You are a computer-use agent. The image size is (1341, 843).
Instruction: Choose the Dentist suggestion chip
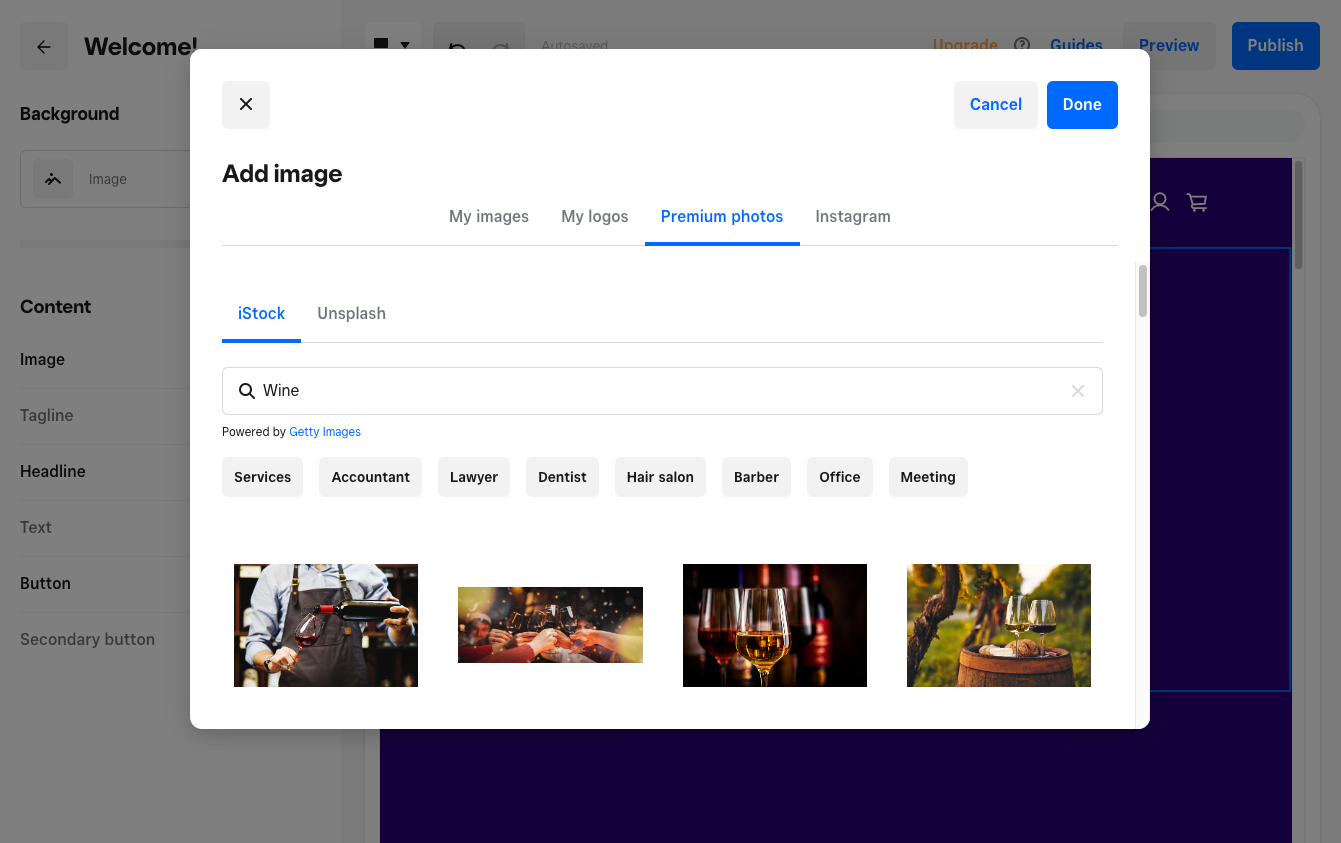point(562,477)
